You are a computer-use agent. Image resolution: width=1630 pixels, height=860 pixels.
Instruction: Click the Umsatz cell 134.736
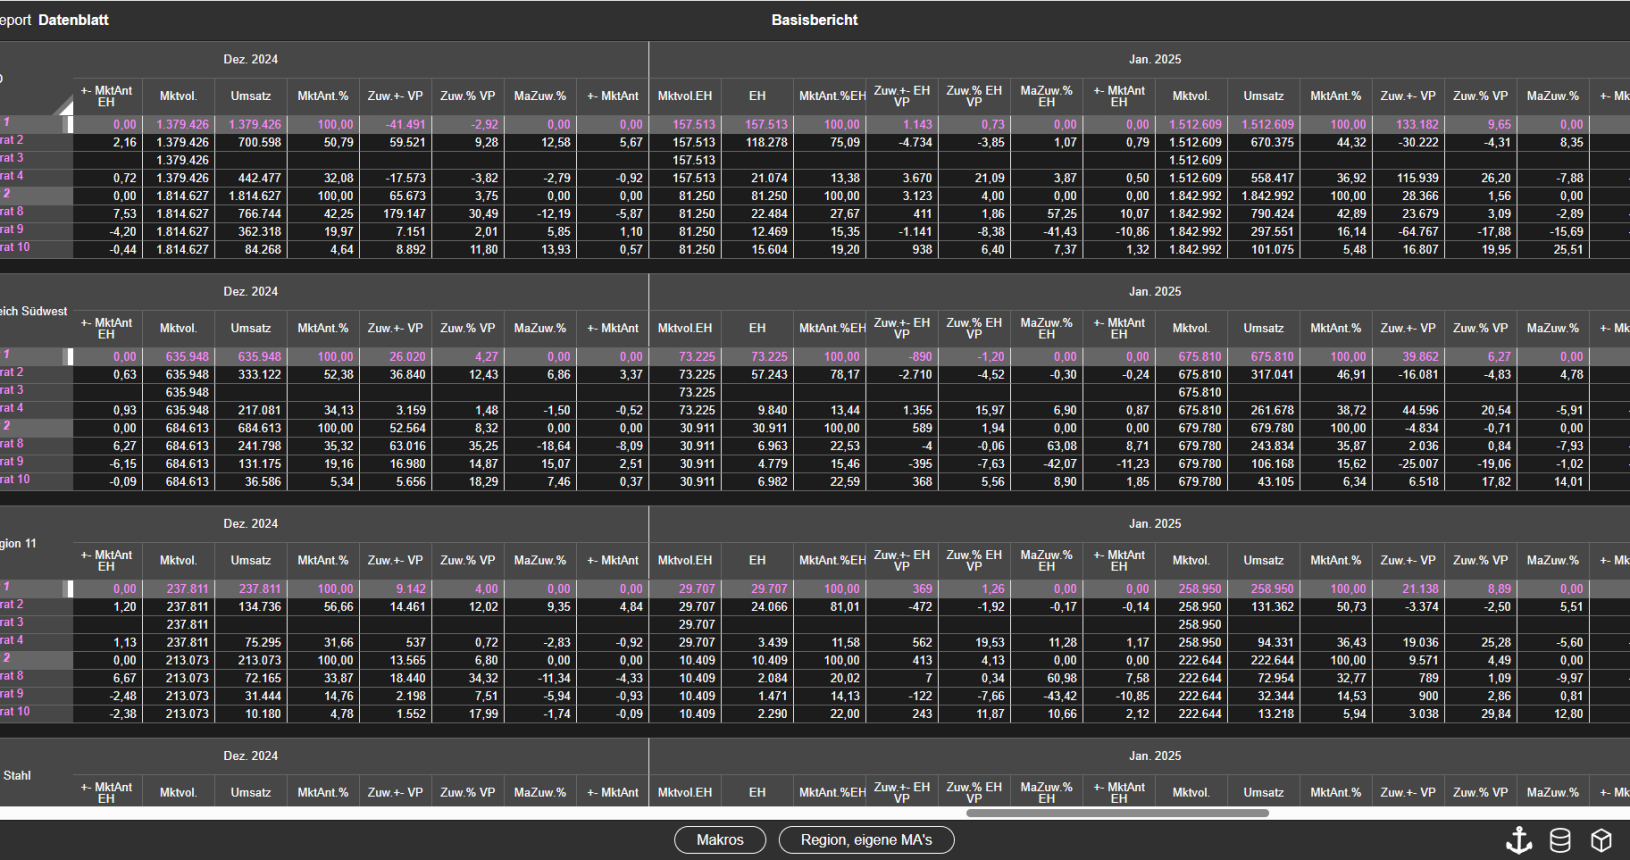pyautogui.click(x=251, y=607)
